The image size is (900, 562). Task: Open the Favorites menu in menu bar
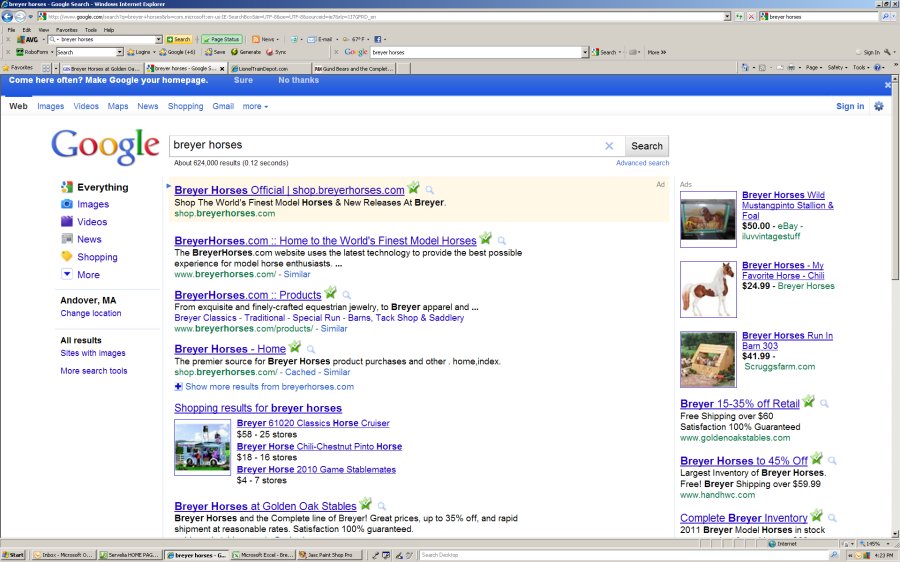coord(67,30)
